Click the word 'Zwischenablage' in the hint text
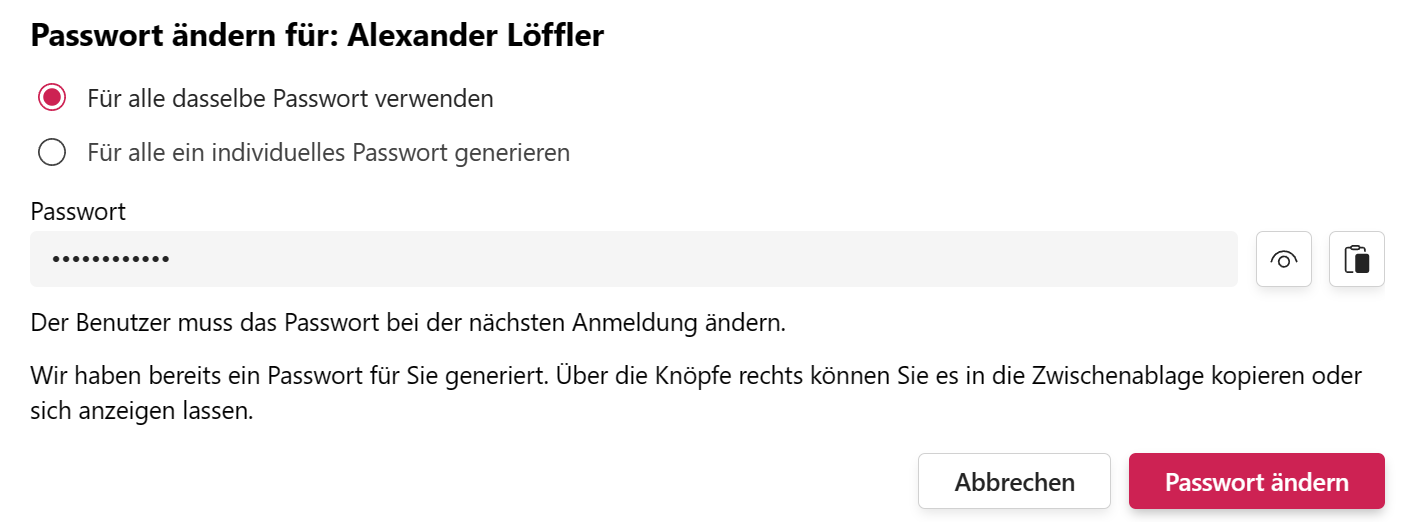This screenshot has height=522, width=1418. point(1113,375)
